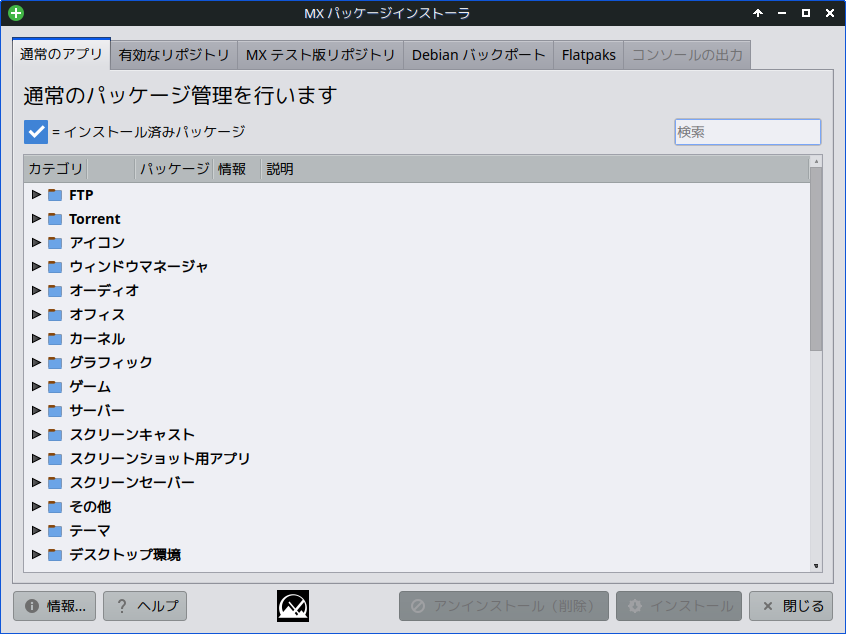Expand the カーネル category arrow
This screenshot has width=846, height=634.
tap(36, 338)
